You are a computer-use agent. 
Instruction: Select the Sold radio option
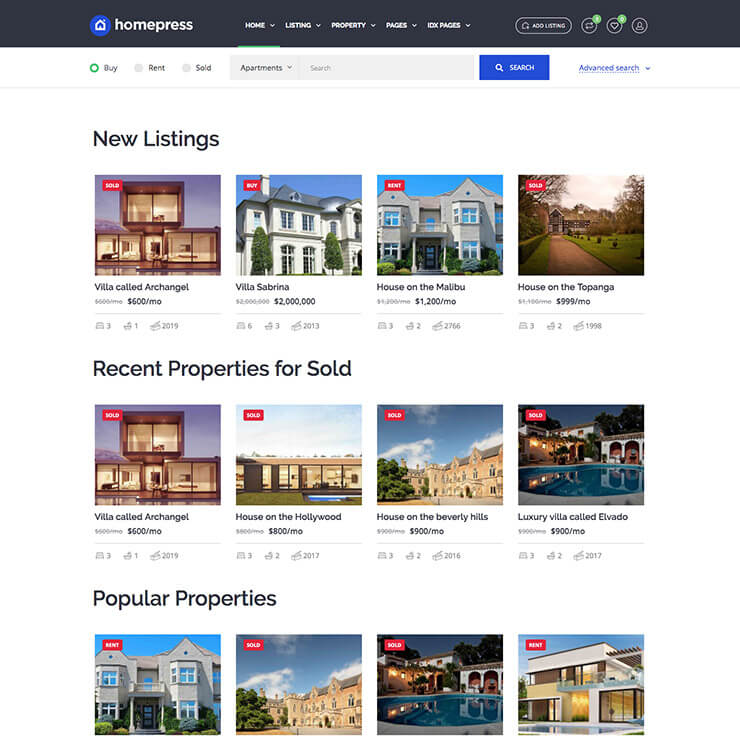pyautogui.click(x=186, y=68)
